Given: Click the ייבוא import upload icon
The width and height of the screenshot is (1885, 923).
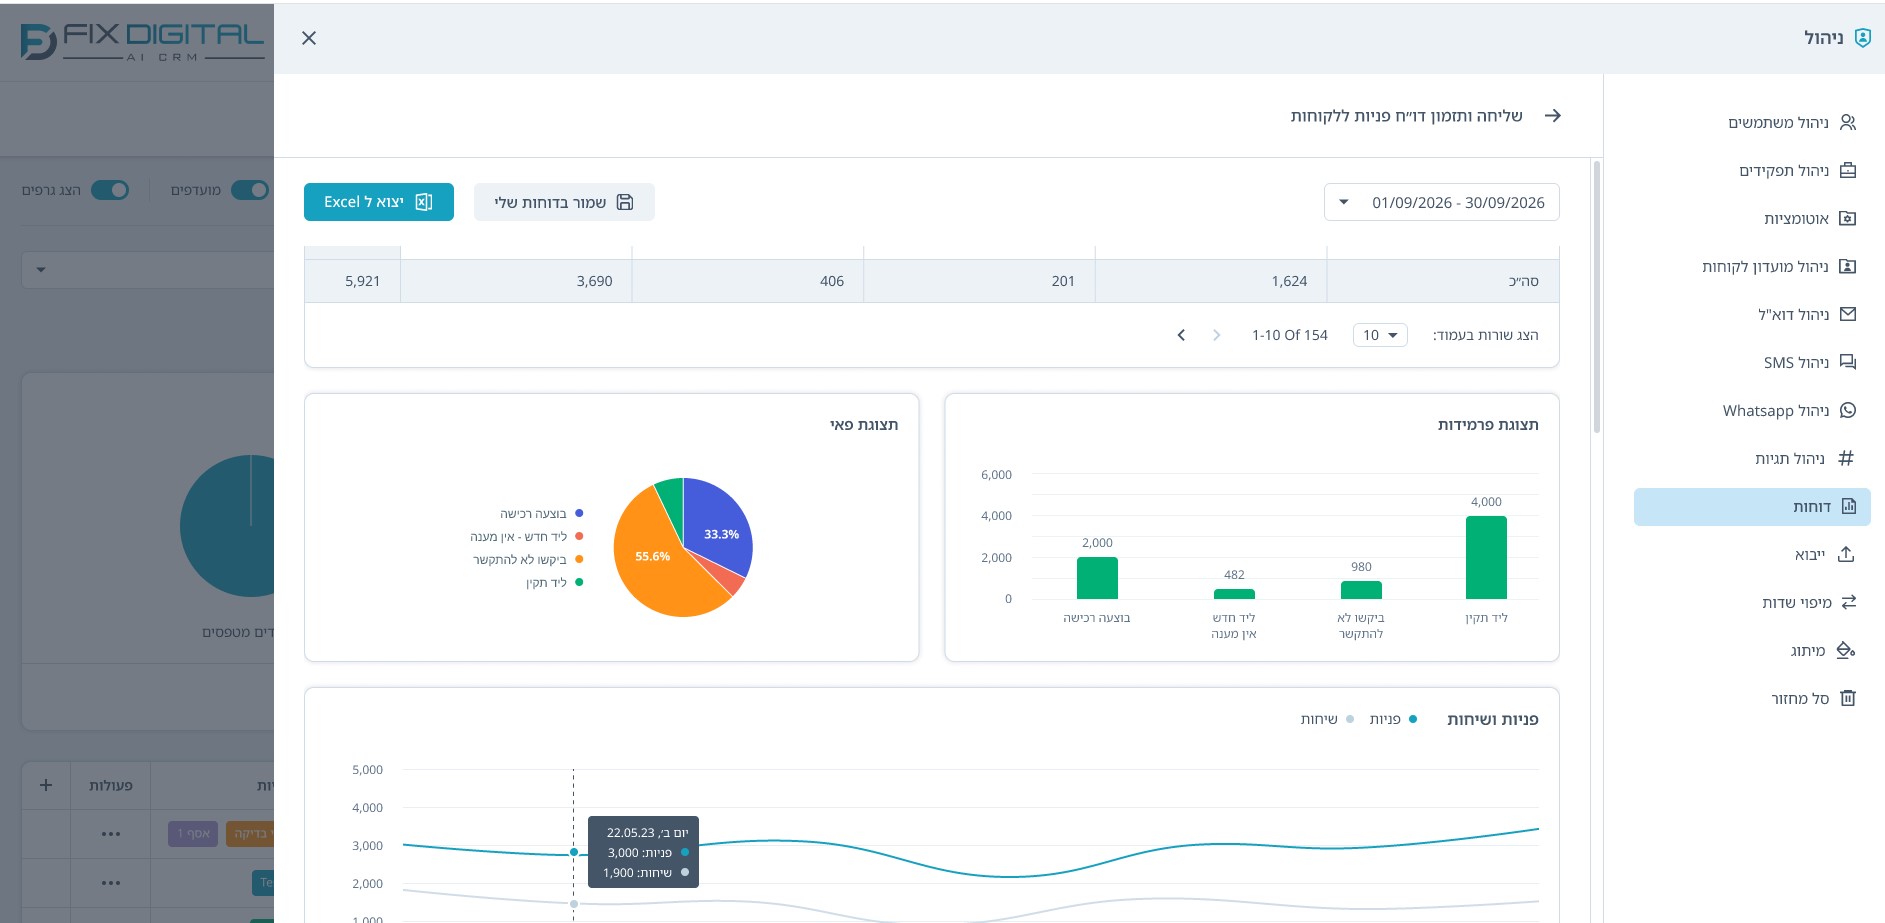Looking at the screenshot, I should point(1847,554).
